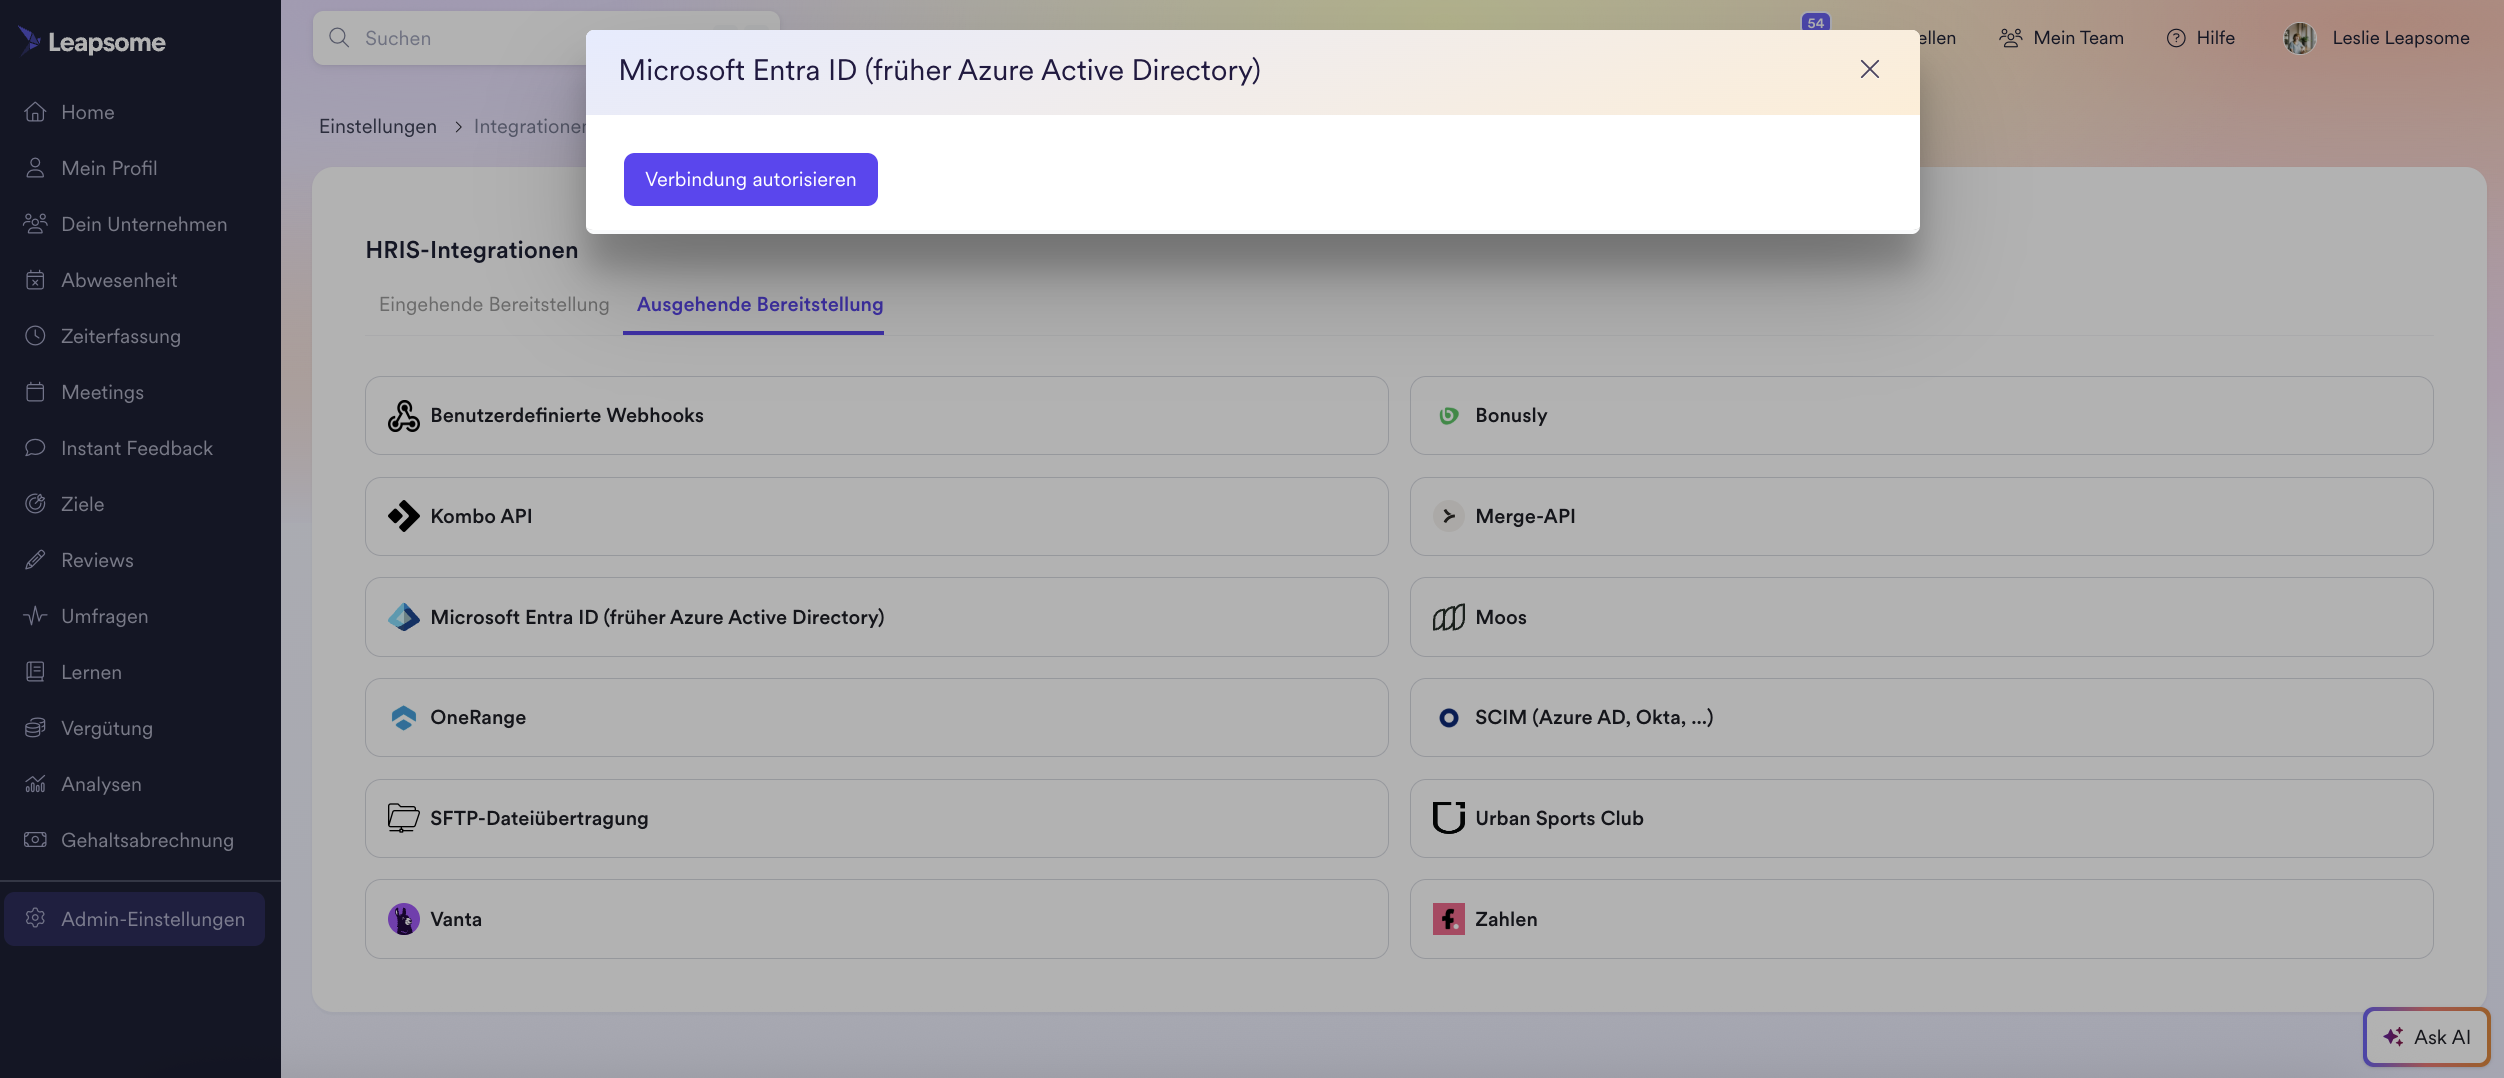2504x1078 pixels.
Task: Close the Microsoft Entra ID dialog
Action: pos(1869,69)
